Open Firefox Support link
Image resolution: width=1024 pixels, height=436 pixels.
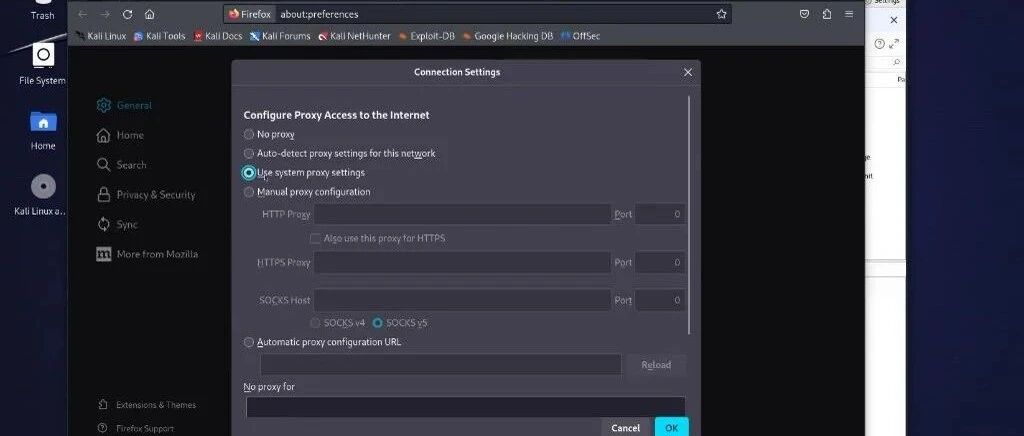click(136, 428)
